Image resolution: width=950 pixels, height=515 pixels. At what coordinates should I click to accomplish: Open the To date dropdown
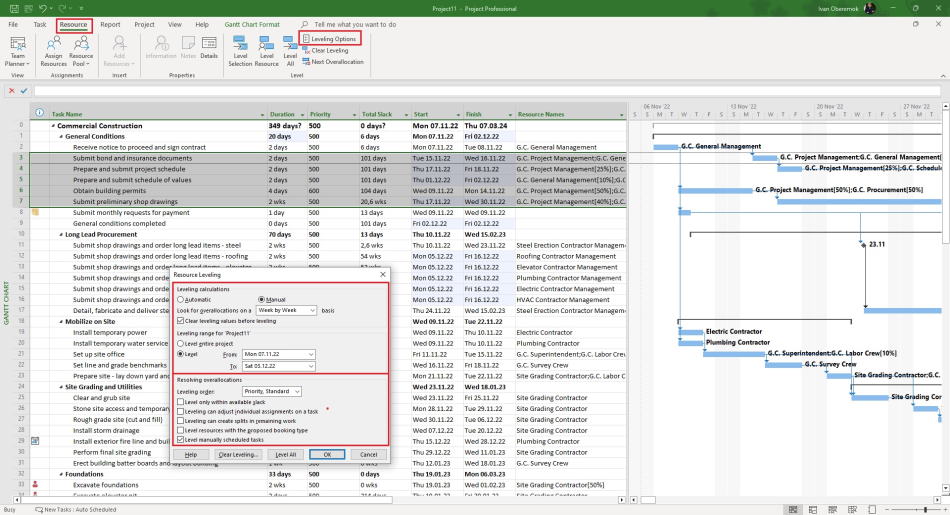point(279,366)
